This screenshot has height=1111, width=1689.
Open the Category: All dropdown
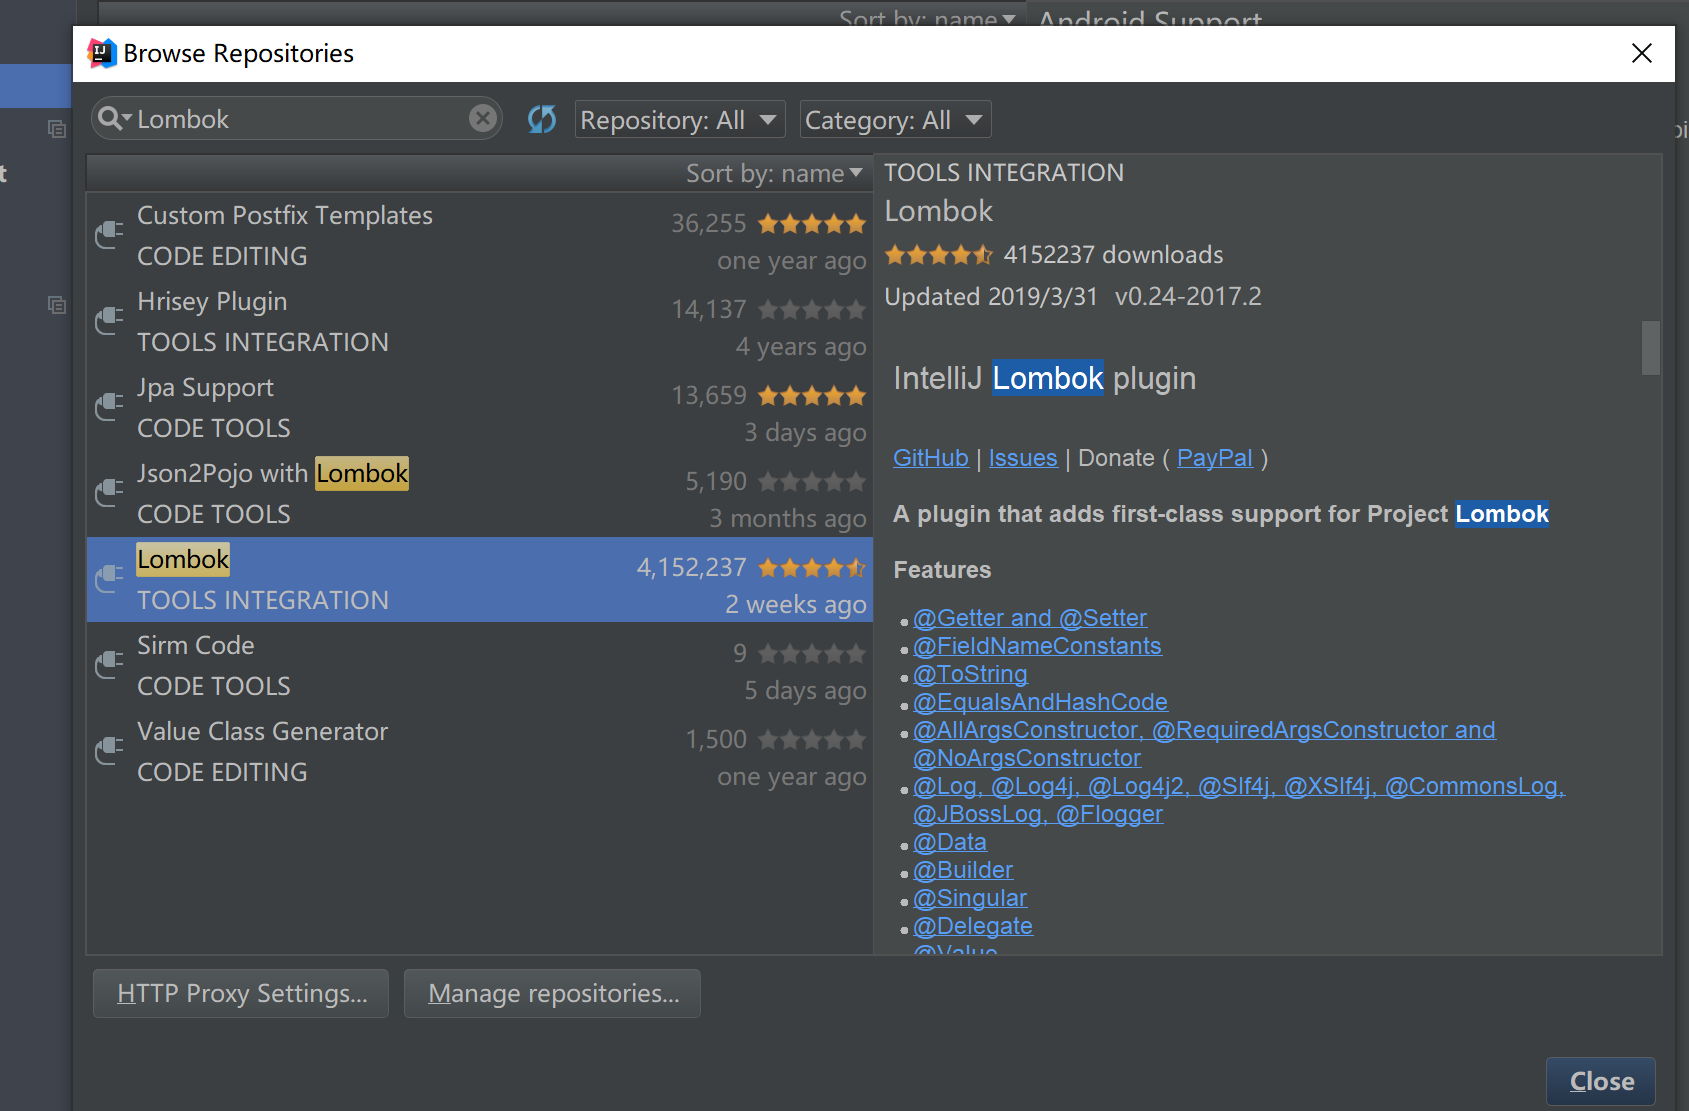[x=895, y=120]
